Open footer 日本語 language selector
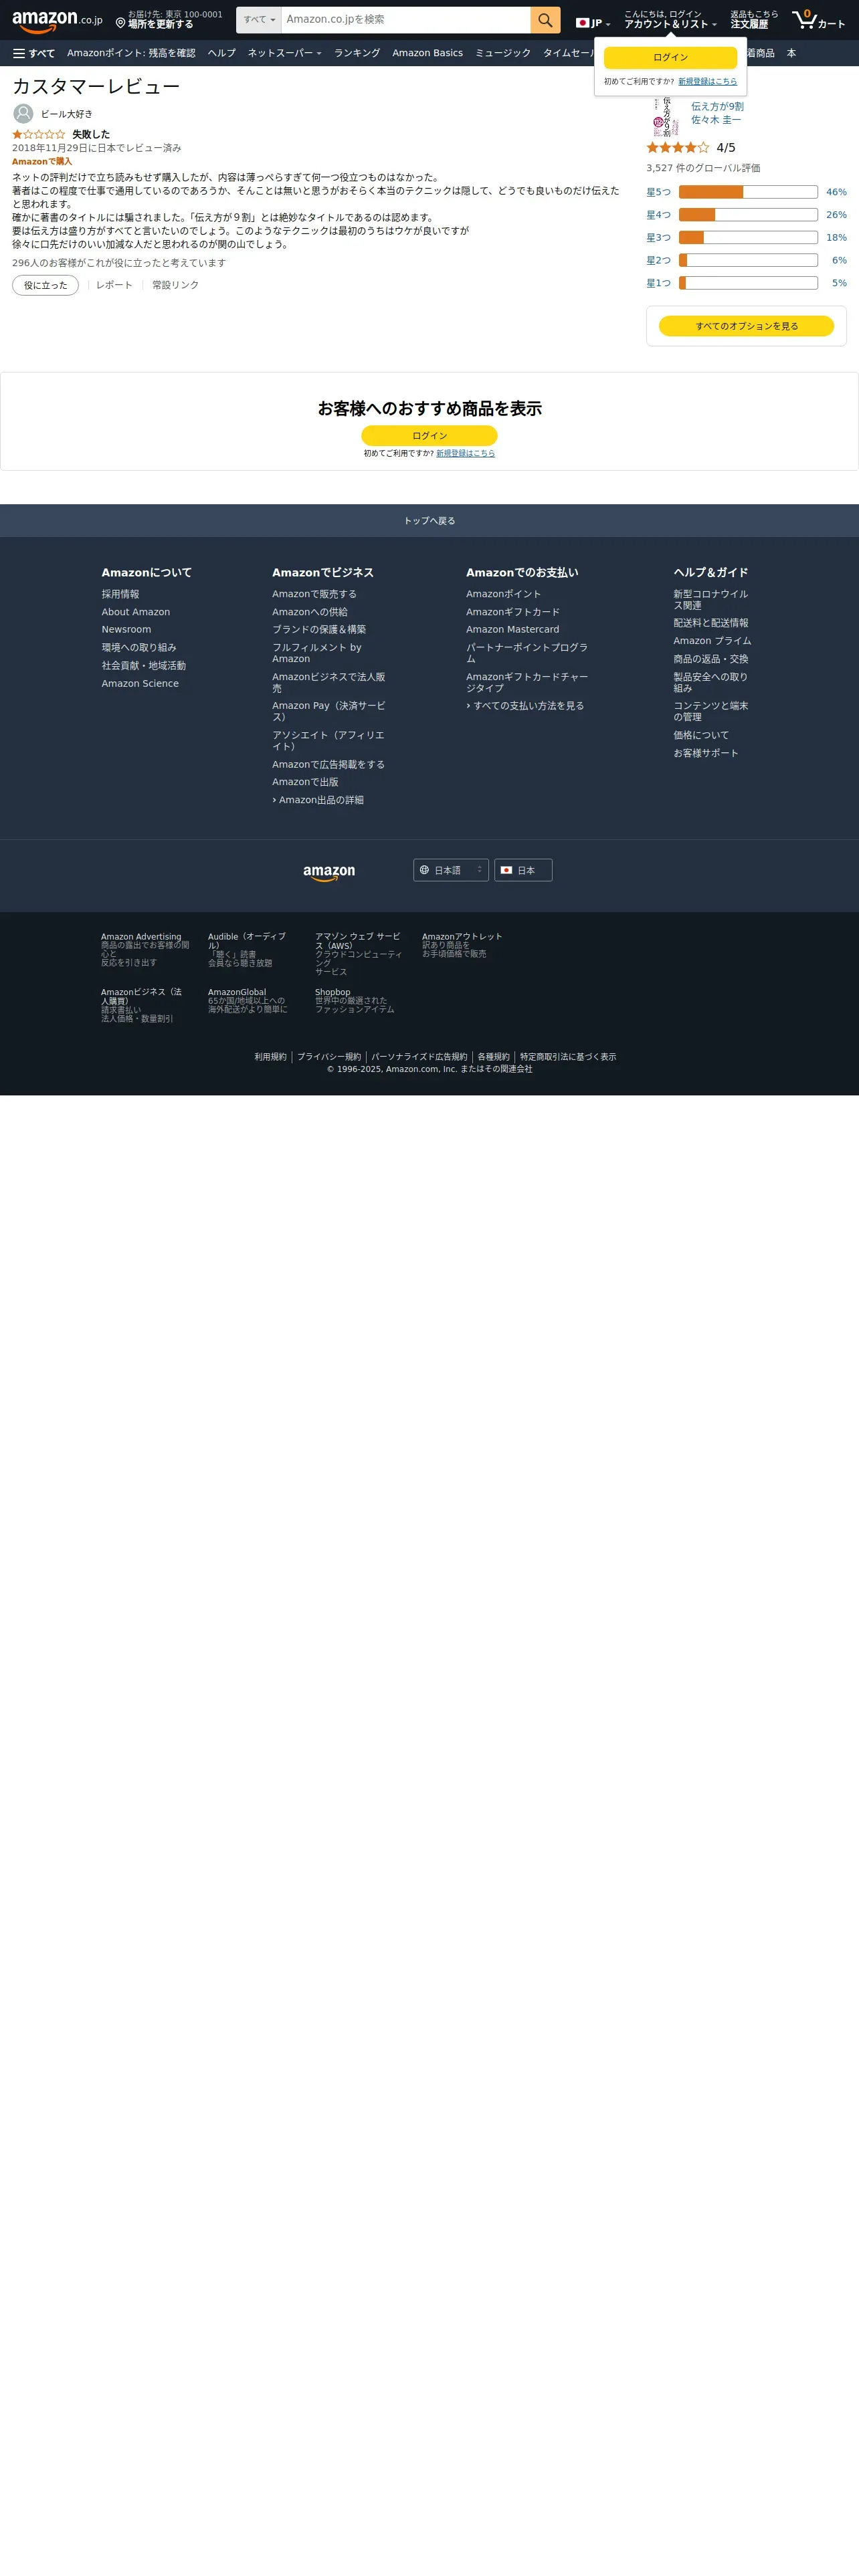The height and width of the screenshot is (2576, 859). coord(451,870)
